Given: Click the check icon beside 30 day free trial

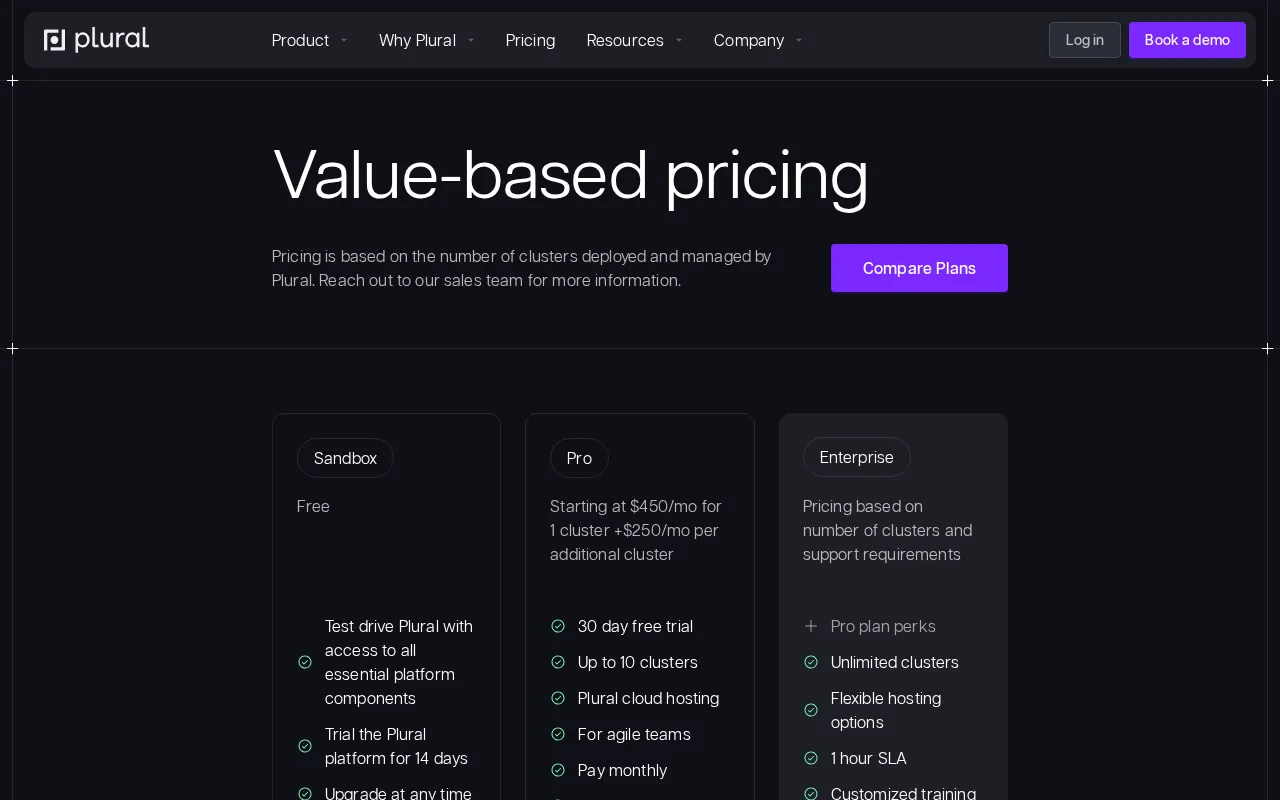Looking at the screenshot, I should [558, 626].
